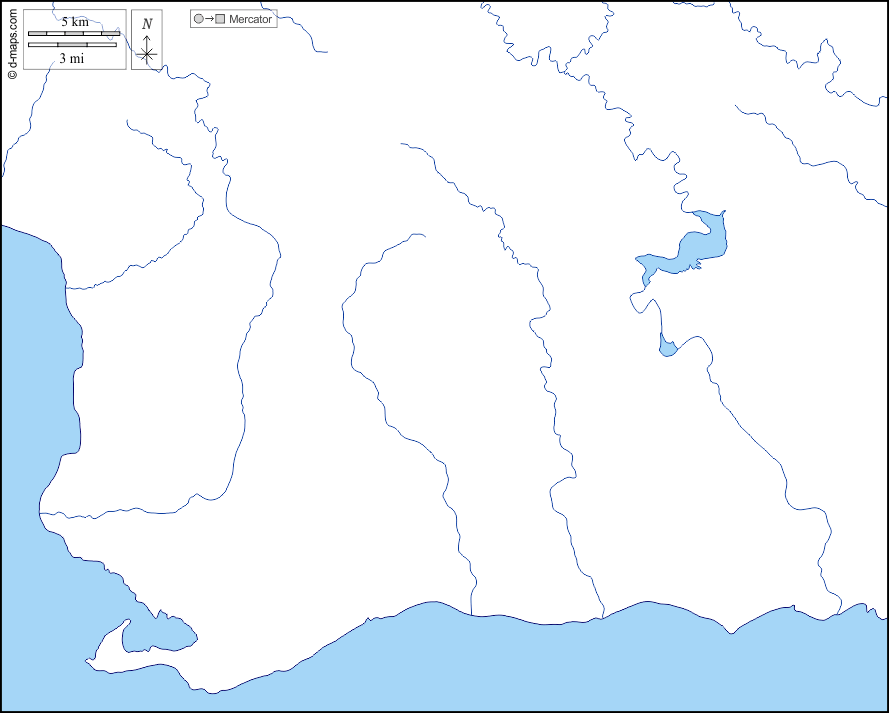This screenshot has height=713, width=889.
Task: Click the easternmost river mouth on south coast
Action: pyautogui.click(x=838, y=616)
